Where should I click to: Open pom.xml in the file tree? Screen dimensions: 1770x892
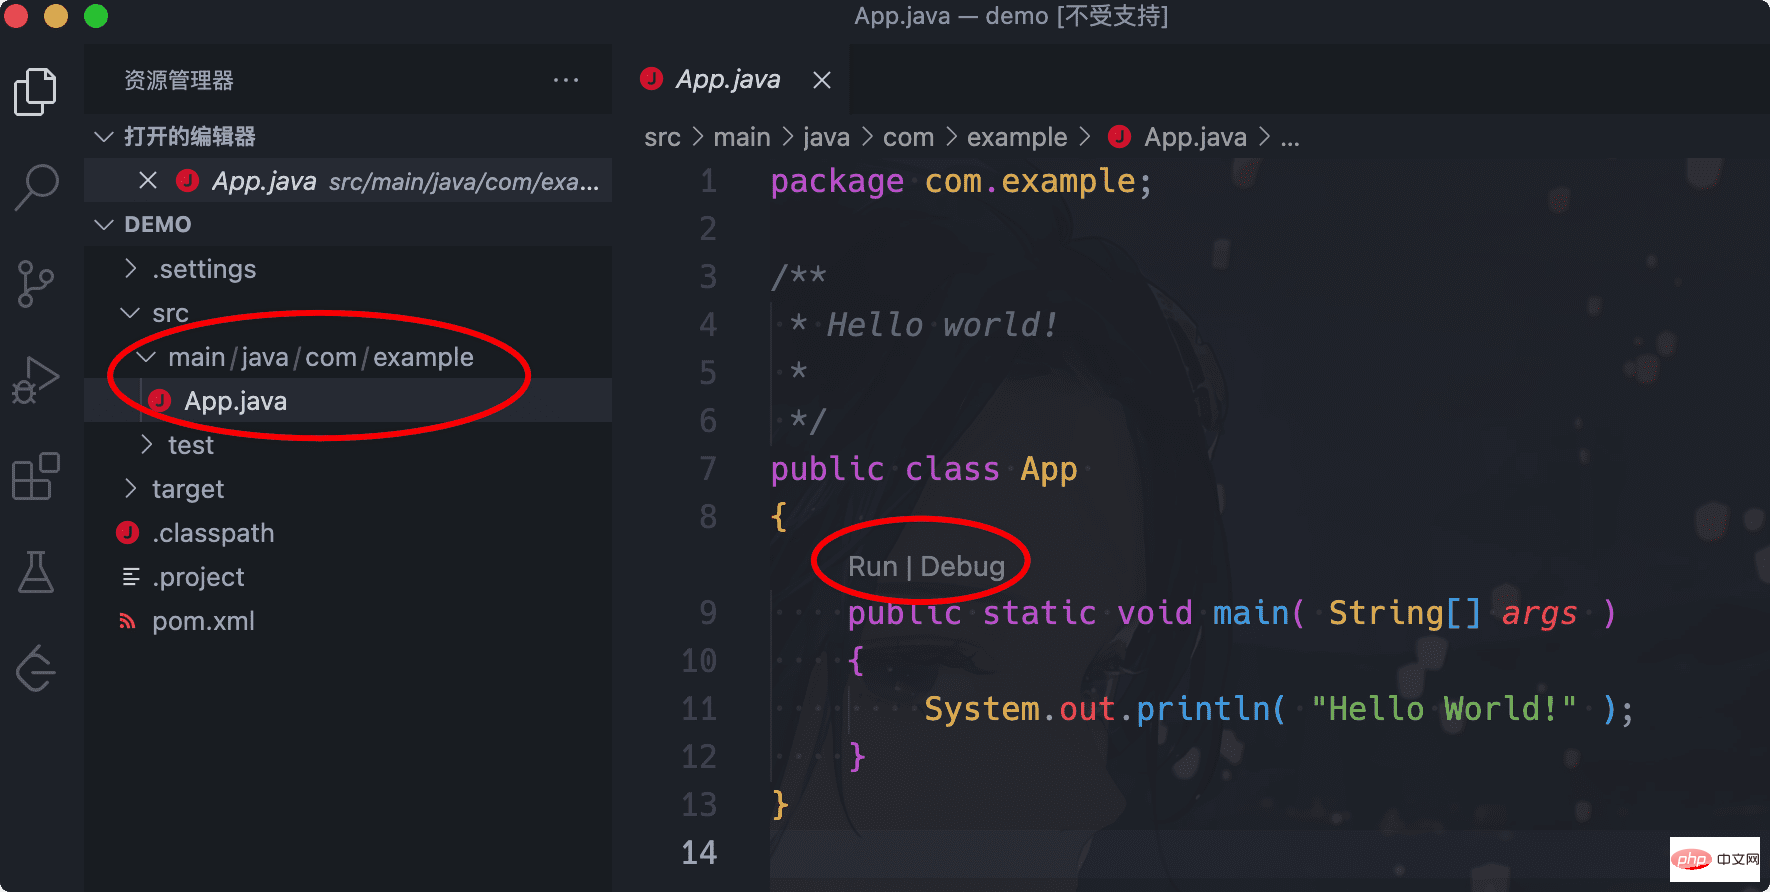click(203, 621)
